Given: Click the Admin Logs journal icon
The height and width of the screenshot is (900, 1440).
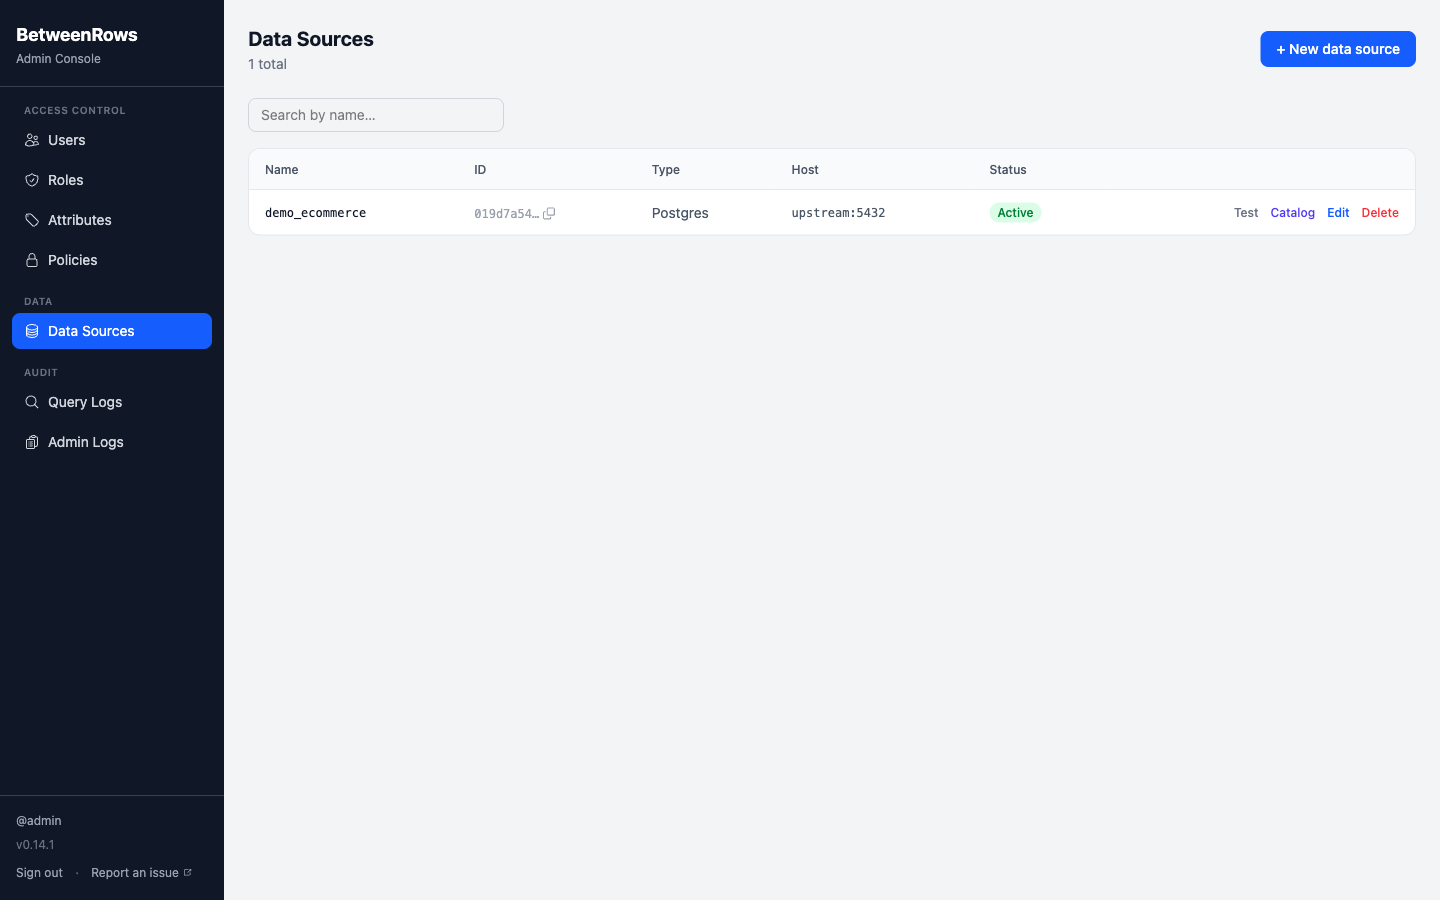Looking at the screenshot, I should tap(32, 442).
